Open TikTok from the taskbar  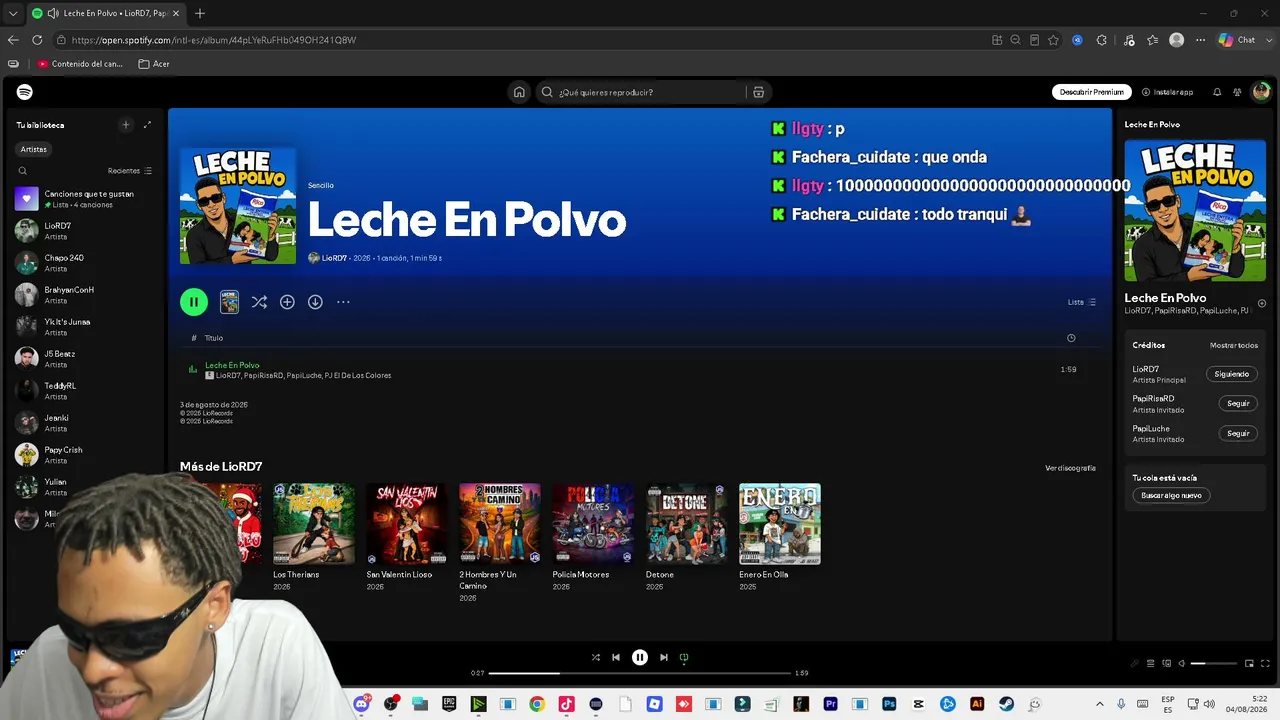(x=566, y=704)
